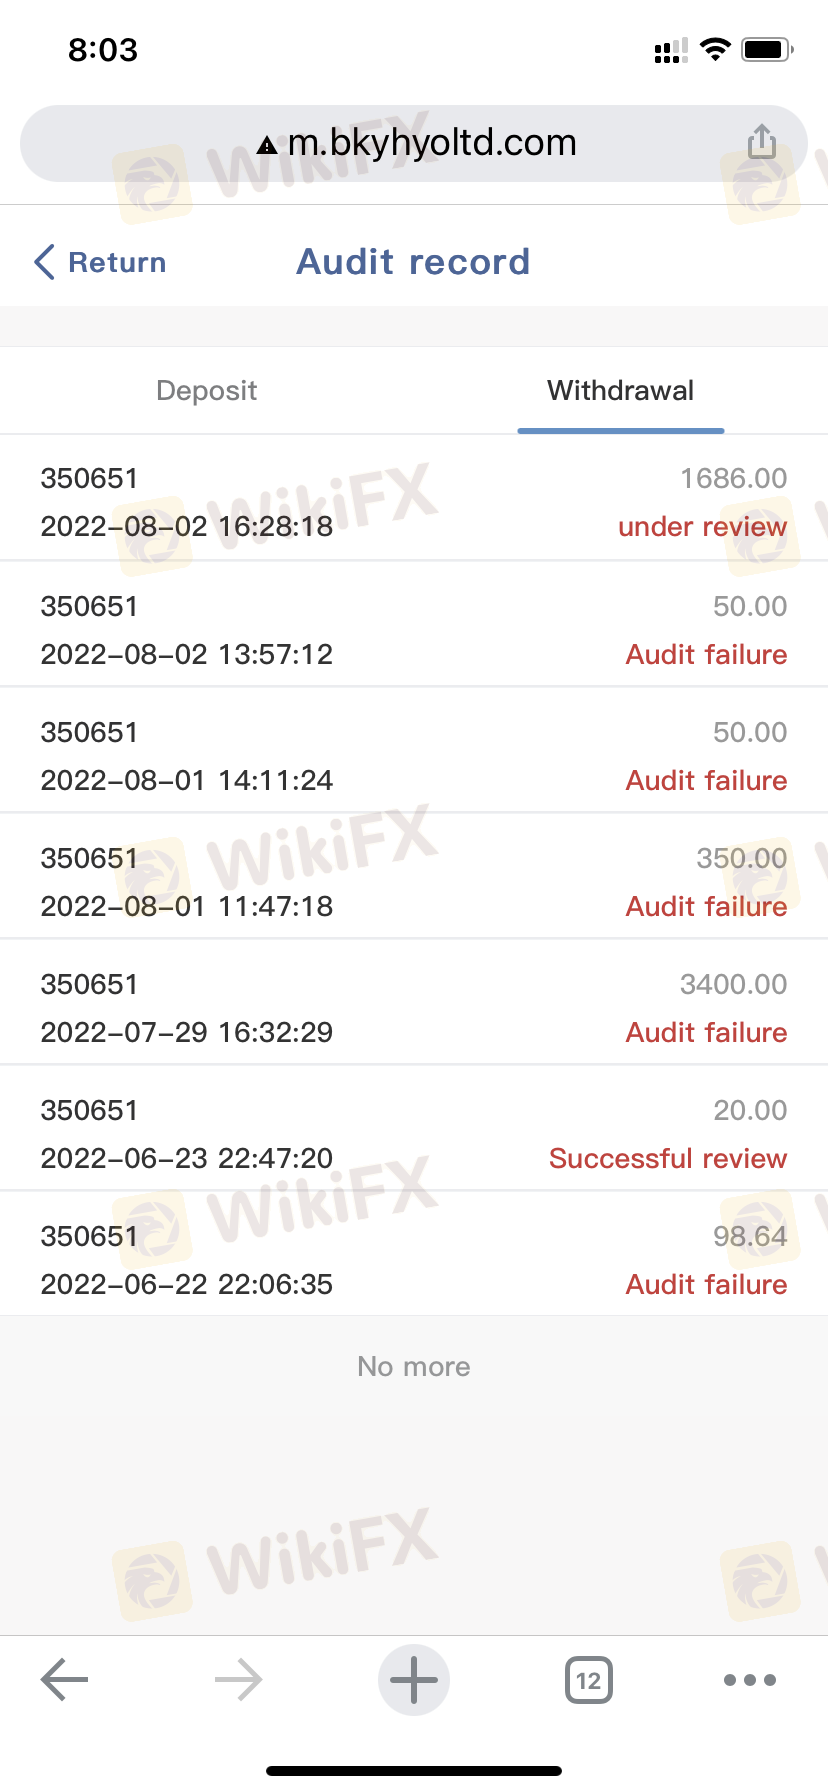Select the Successful review 20.00 record
828x1792 pixels.
(414, 1134)
